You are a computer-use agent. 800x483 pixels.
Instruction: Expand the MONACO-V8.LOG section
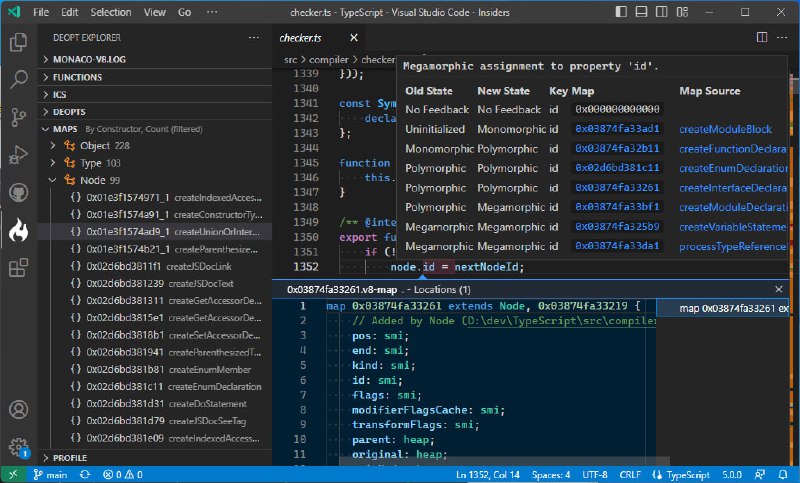pos(155,59)
